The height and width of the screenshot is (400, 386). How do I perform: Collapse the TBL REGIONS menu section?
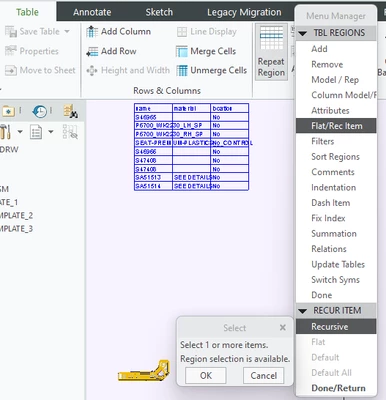tap(303, 33)
